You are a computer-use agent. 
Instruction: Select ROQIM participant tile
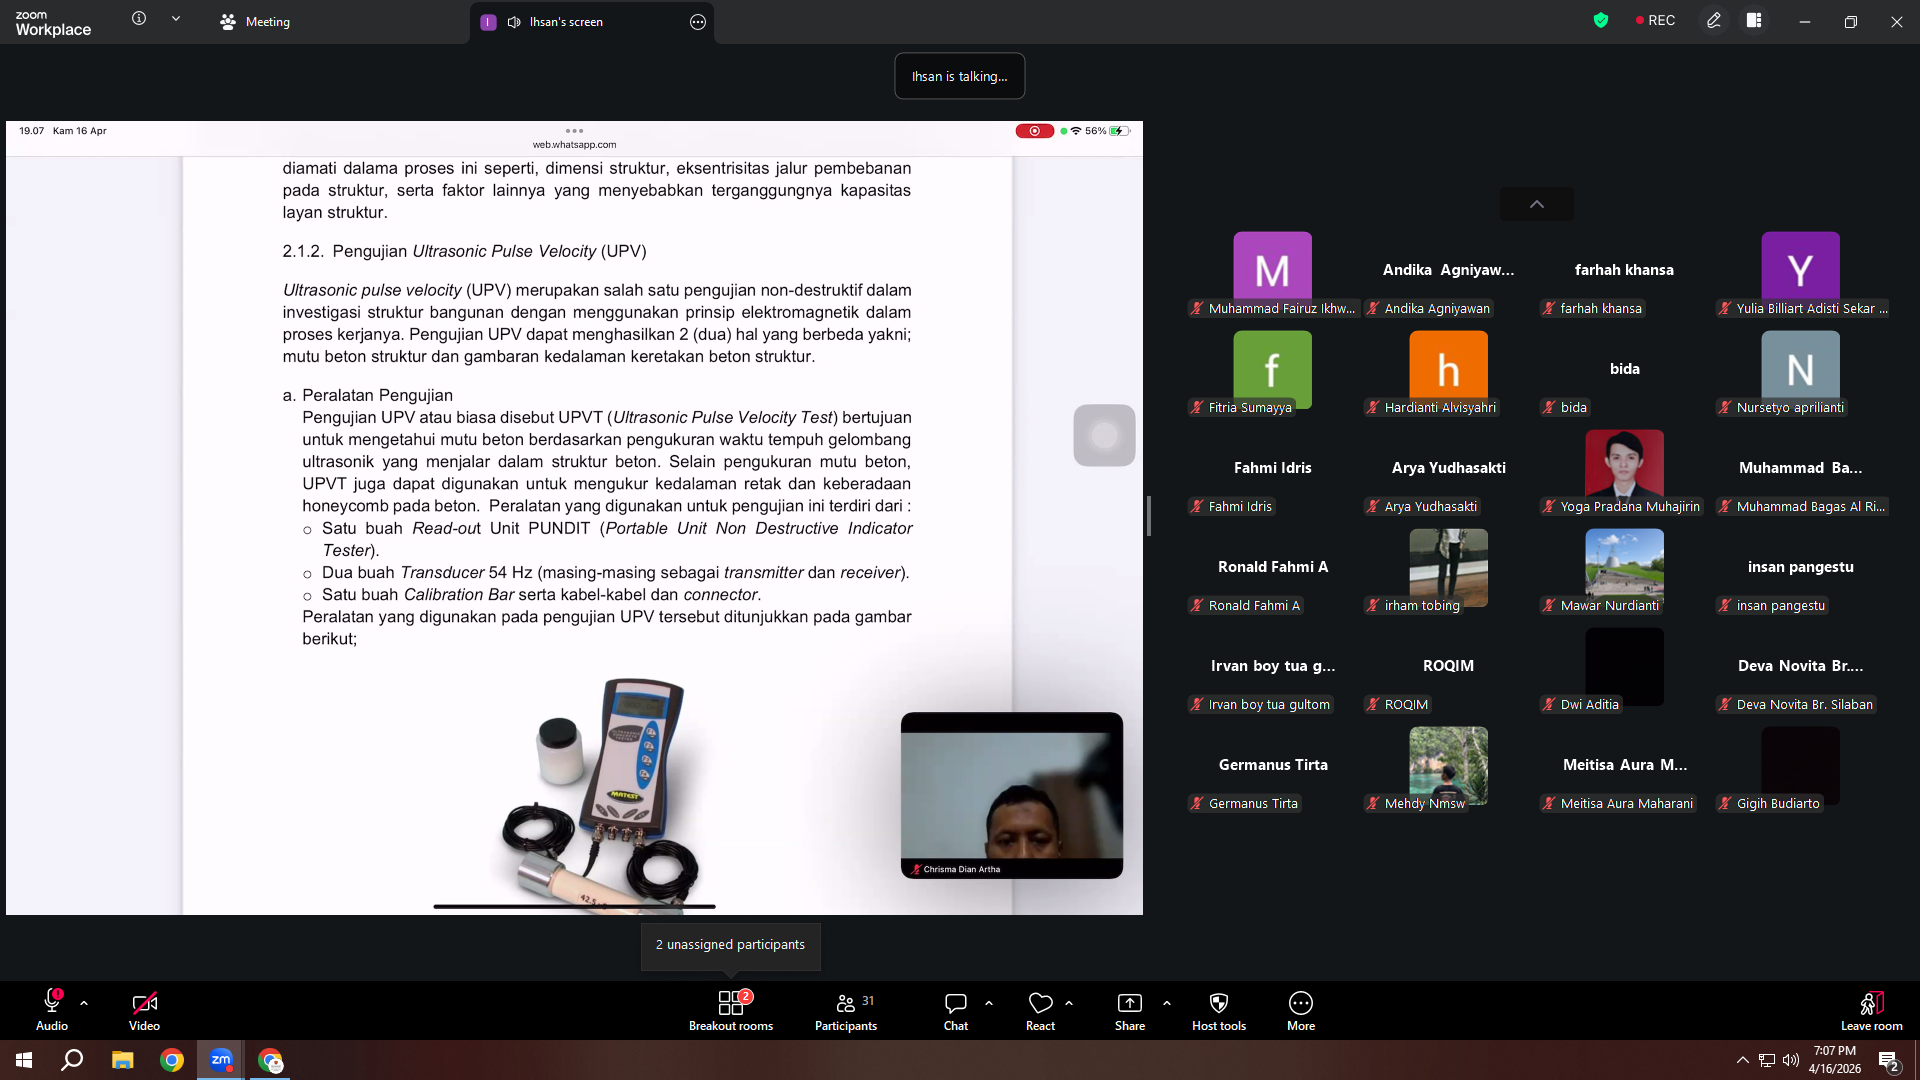[x=1448, y=670]
